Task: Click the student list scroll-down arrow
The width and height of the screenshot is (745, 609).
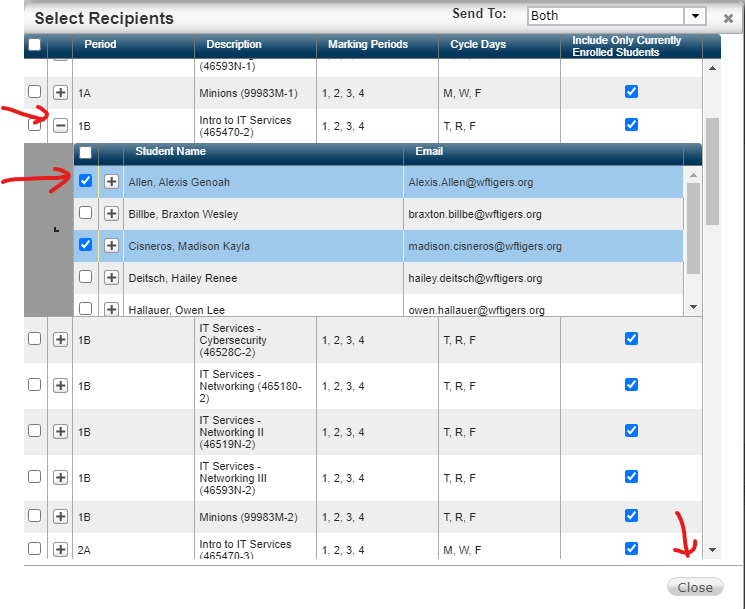Action: coord(693,307)
